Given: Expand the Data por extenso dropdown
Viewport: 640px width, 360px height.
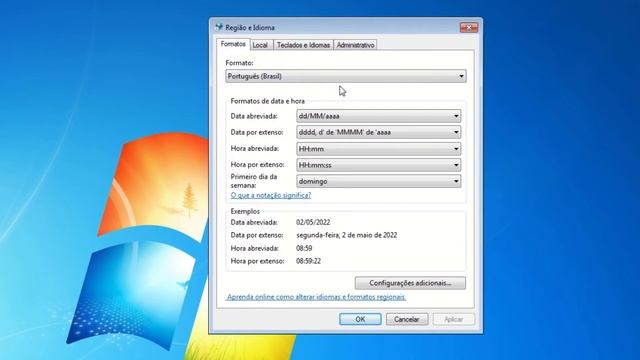Looking at the screenshot, I should click(379, 132).
